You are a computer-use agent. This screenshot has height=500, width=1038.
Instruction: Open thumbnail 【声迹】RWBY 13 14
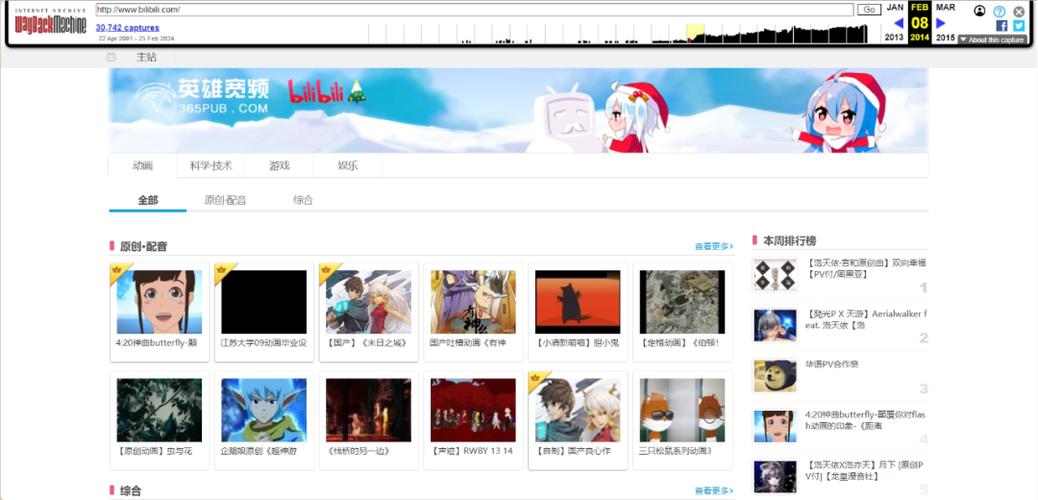click(473, 410)
